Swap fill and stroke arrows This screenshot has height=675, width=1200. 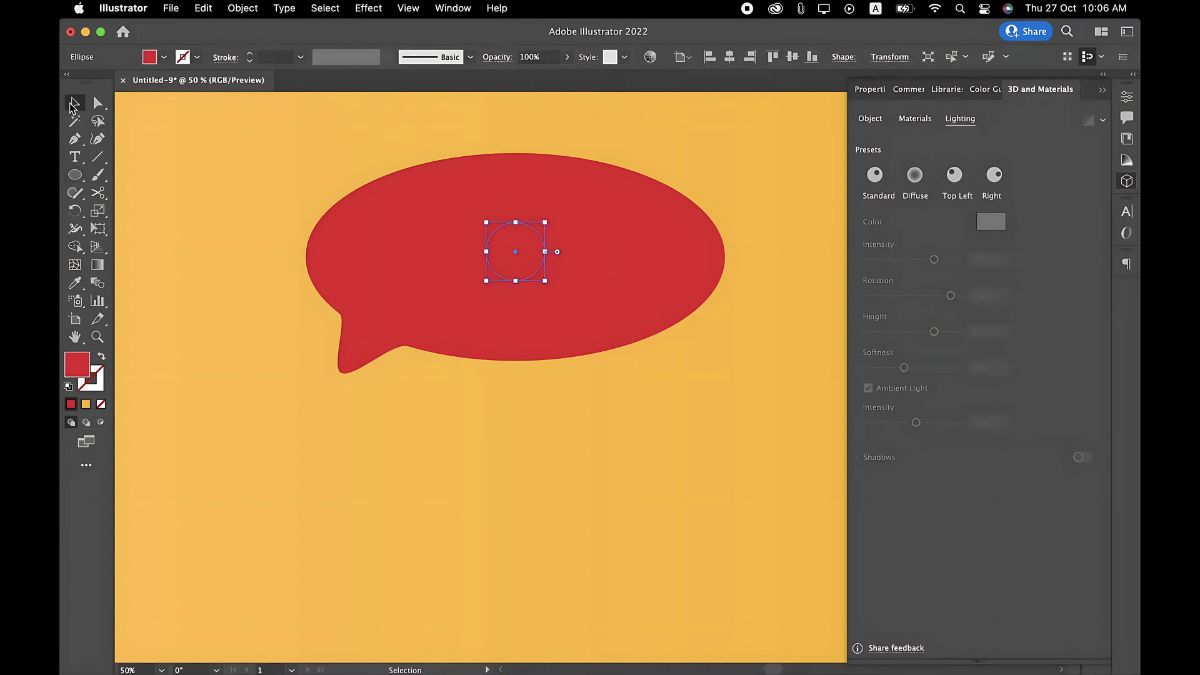[x=100, y=356]
